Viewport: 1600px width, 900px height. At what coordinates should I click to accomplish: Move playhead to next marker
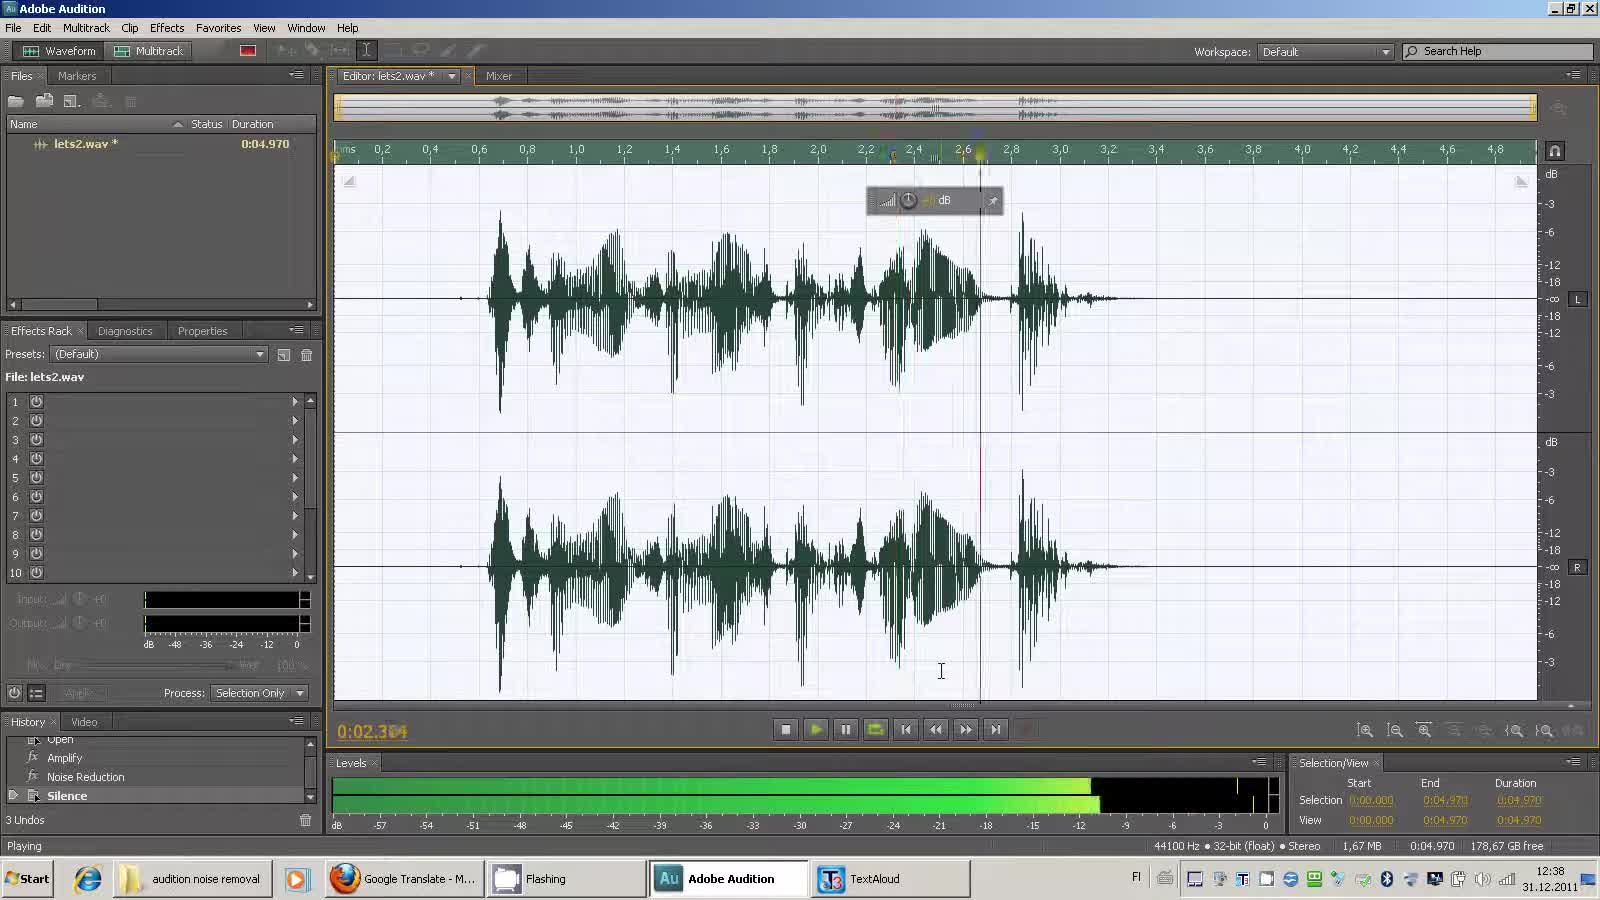pyautogui.click(x=996, y=730)
